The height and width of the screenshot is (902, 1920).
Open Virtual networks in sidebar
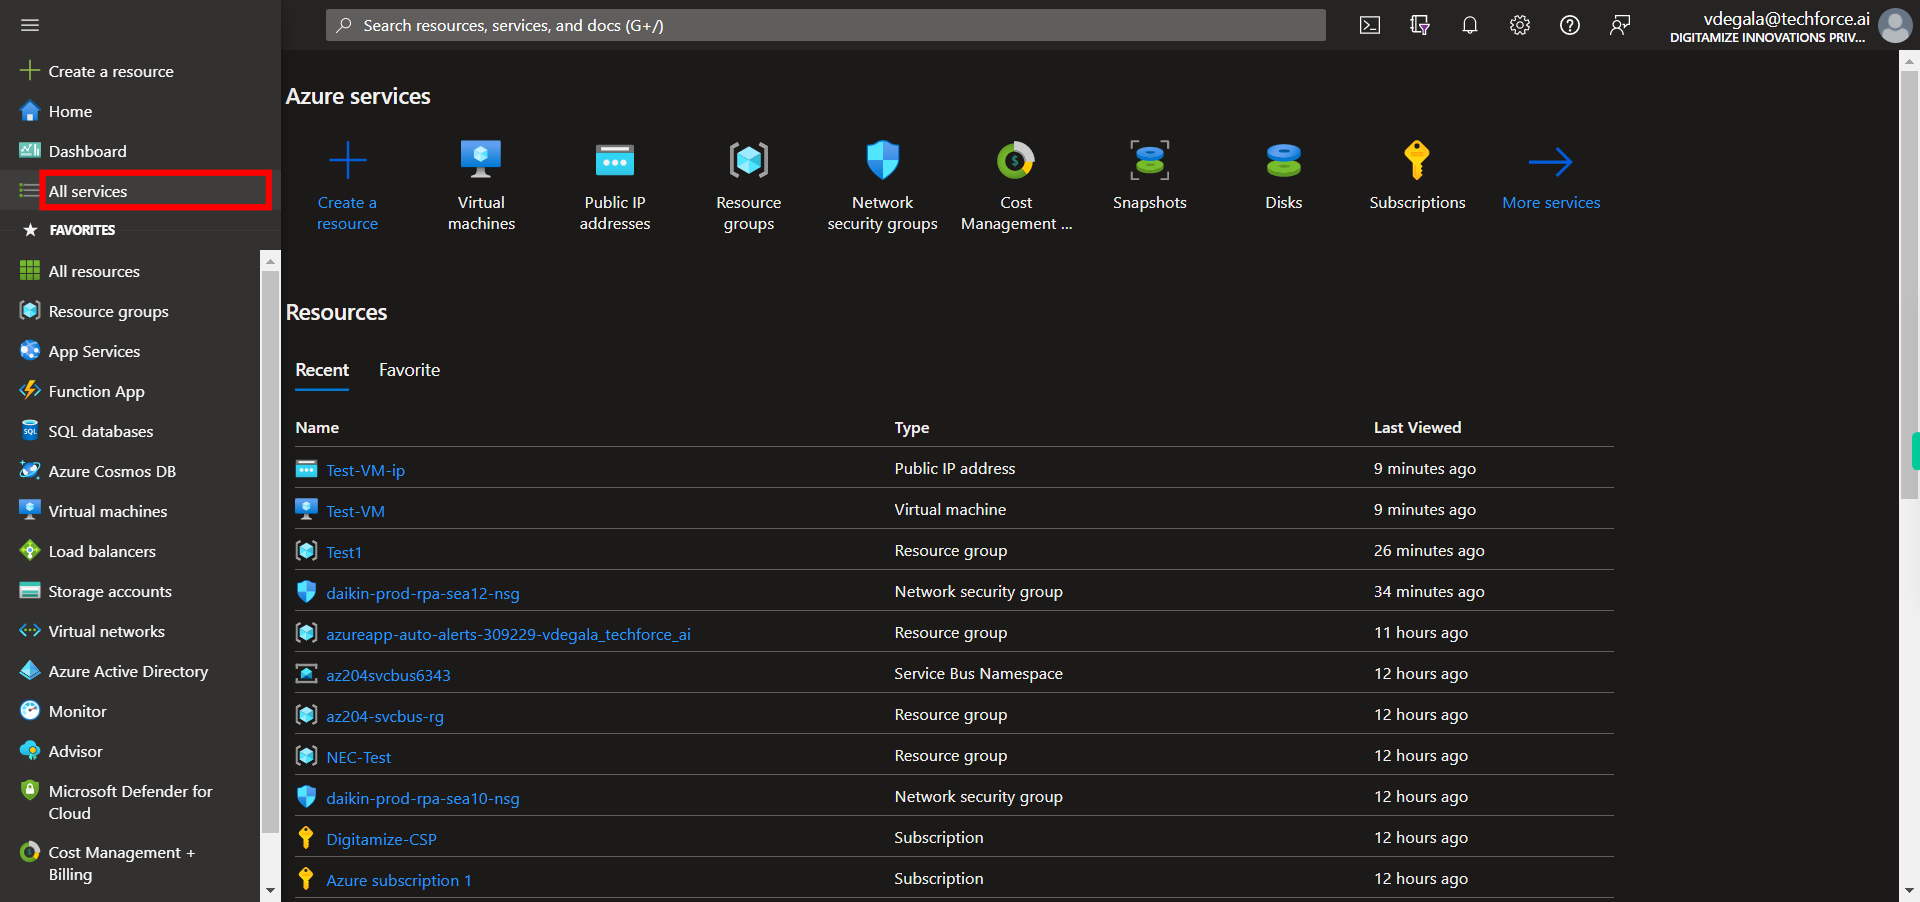(x=106, y=631)
